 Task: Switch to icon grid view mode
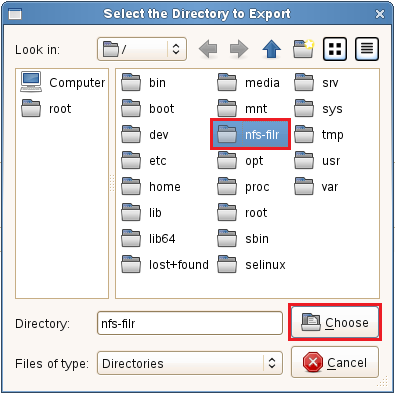tap(335, 49)
